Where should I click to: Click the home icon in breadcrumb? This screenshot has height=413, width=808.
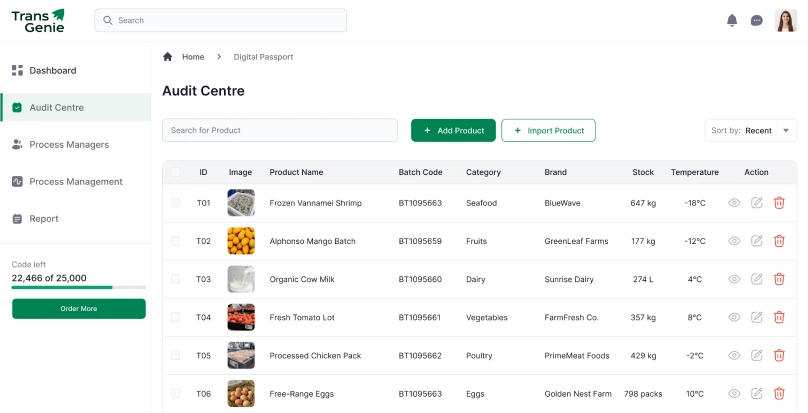click(167, 57)
